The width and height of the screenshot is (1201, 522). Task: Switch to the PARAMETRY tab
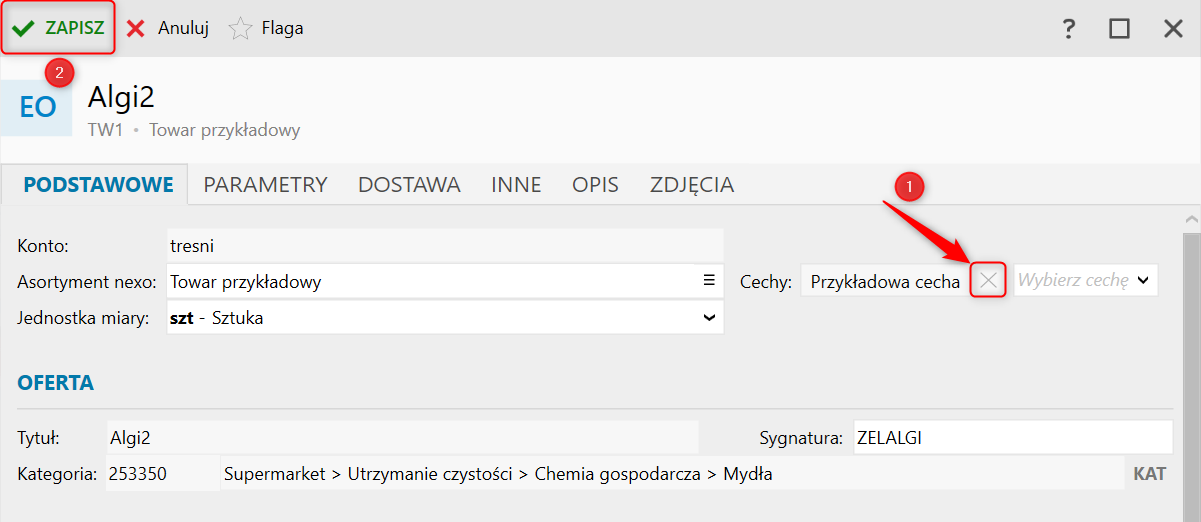click(x=265, y=185)
